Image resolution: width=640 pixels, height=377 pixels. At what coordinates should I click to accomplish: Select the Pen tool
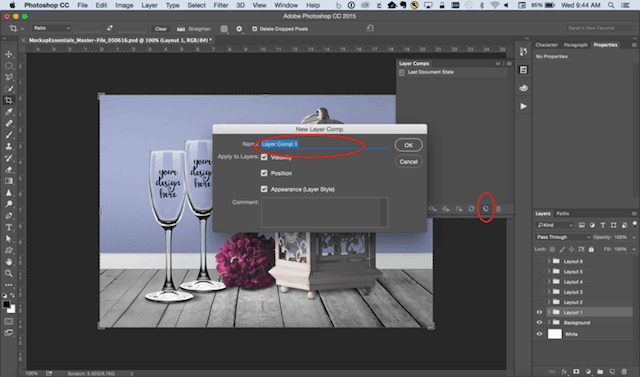point(9,215)
